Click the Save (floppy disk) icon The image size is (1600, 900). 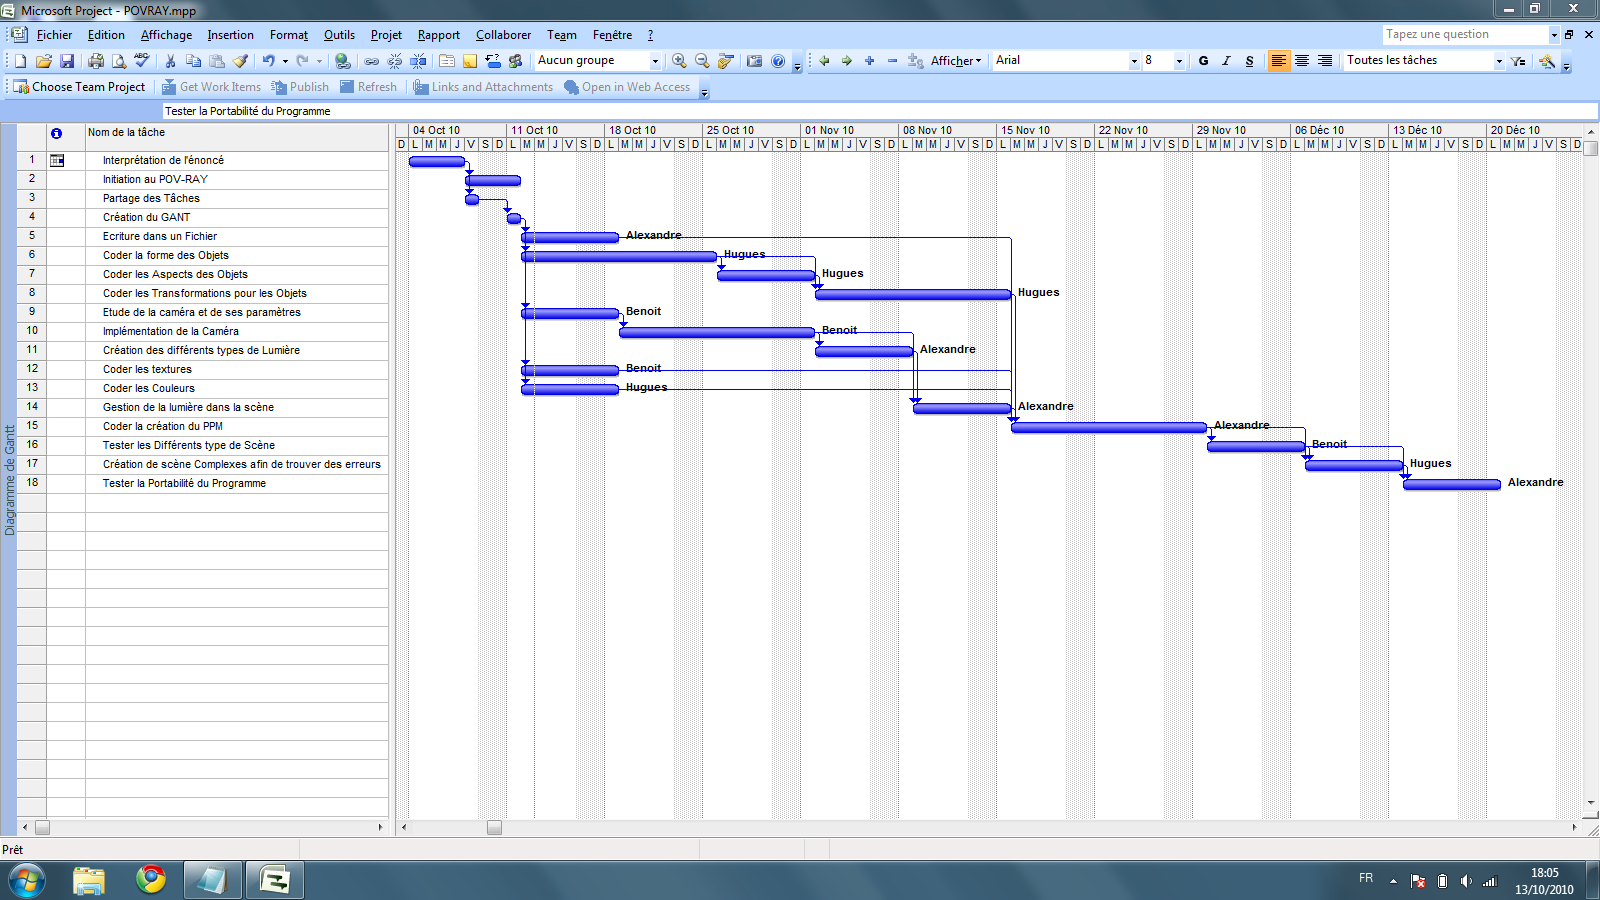(x=67, y=61)
